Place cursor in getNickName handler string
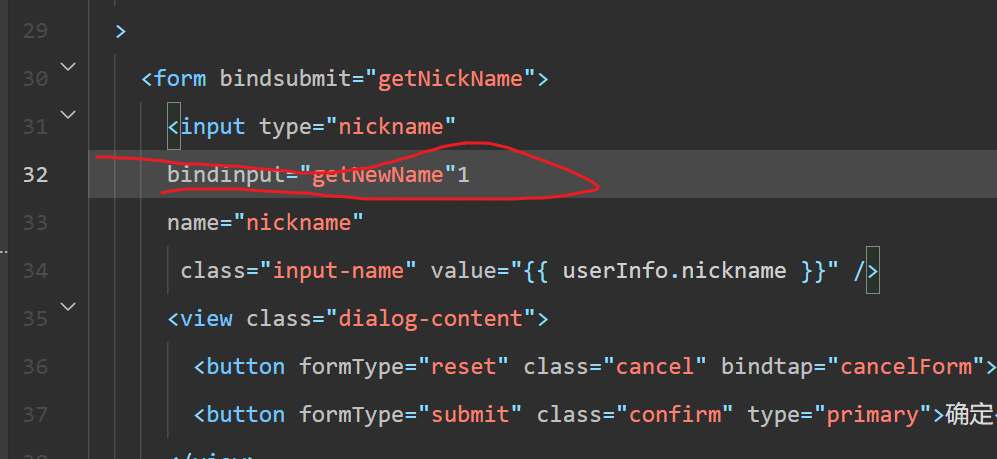 [450, 79]
